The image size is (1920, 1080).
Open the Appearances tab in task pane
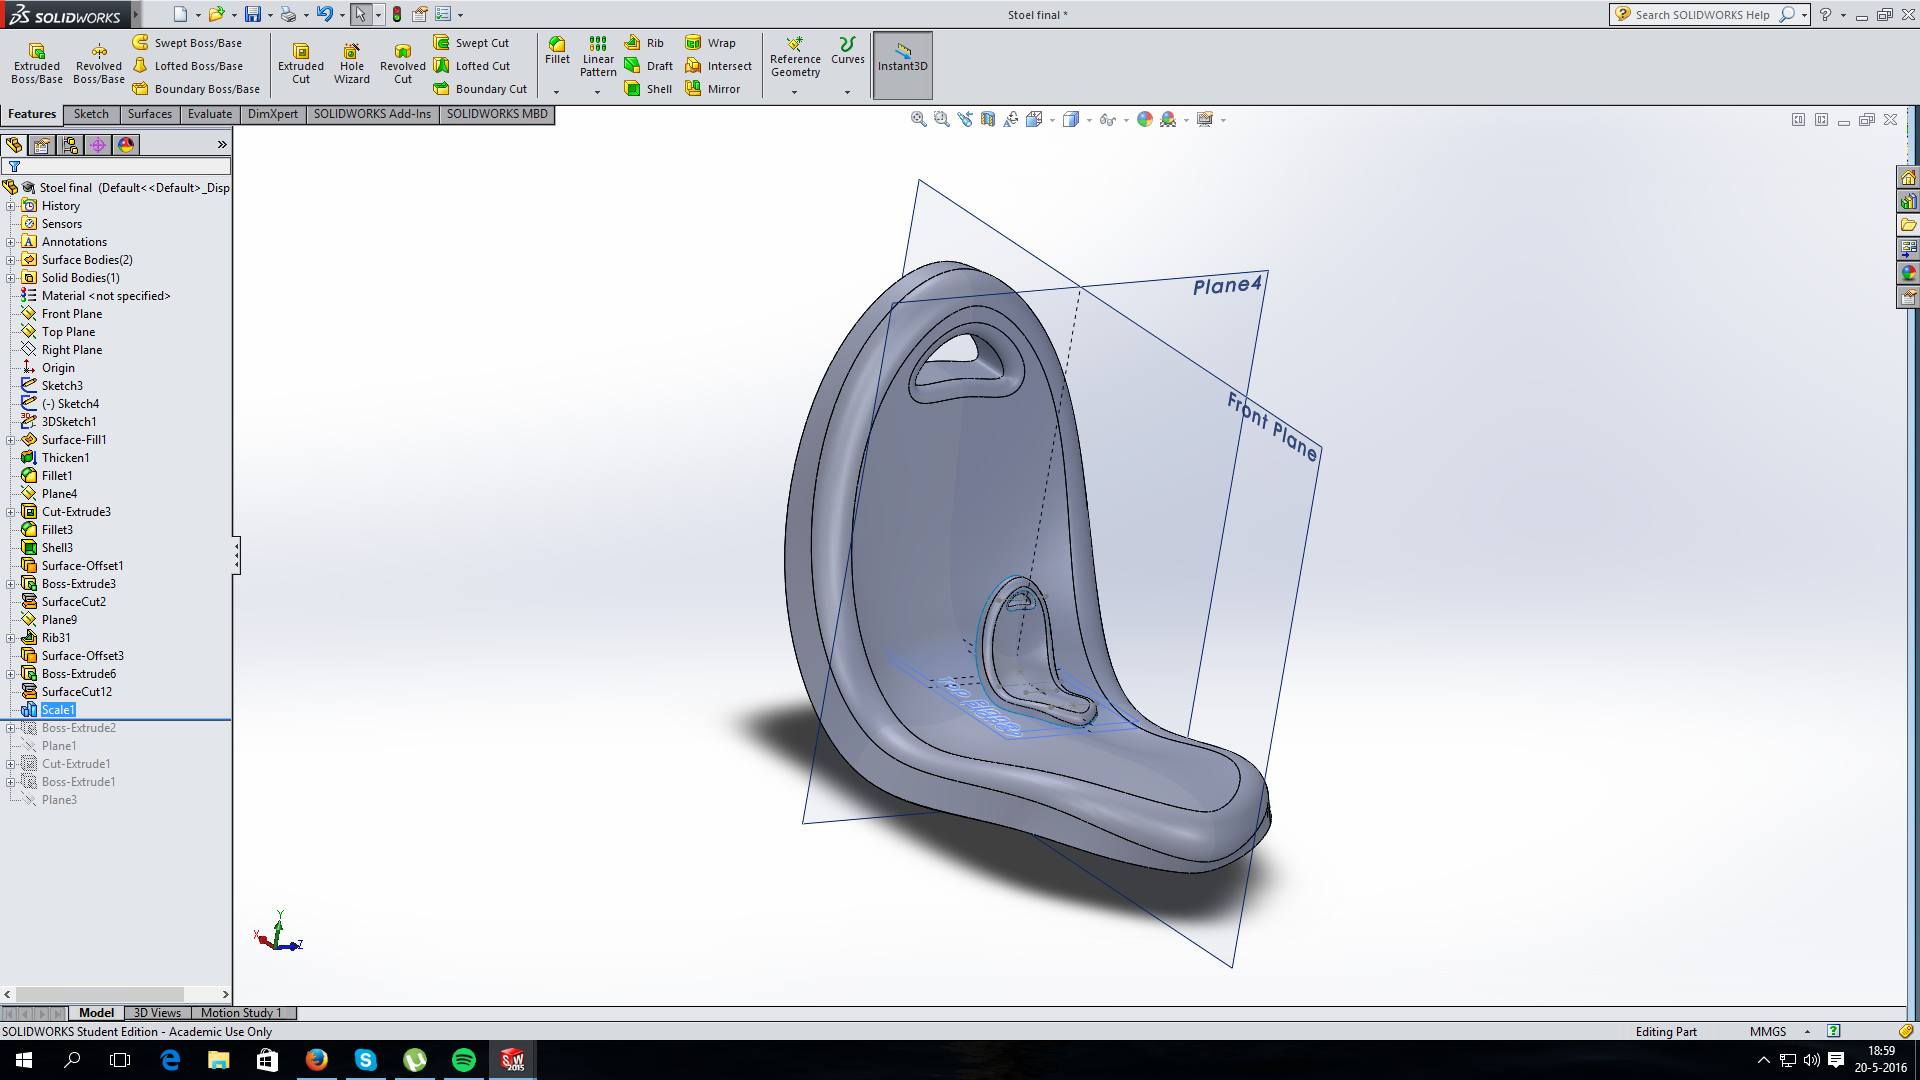coord(1908,273)
